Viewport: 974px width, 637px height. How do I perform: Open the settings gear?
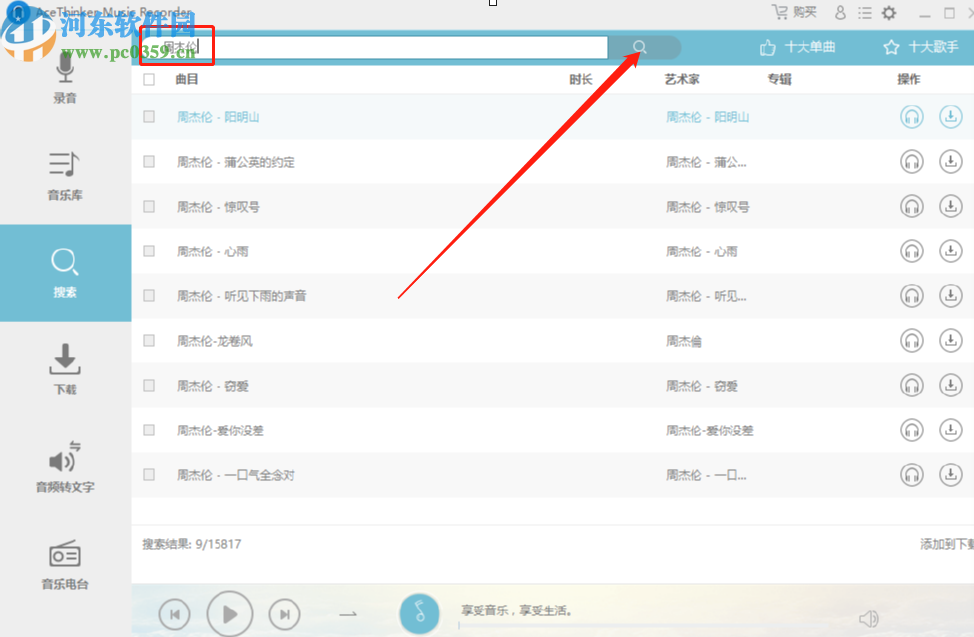click(x=887, y=13)
